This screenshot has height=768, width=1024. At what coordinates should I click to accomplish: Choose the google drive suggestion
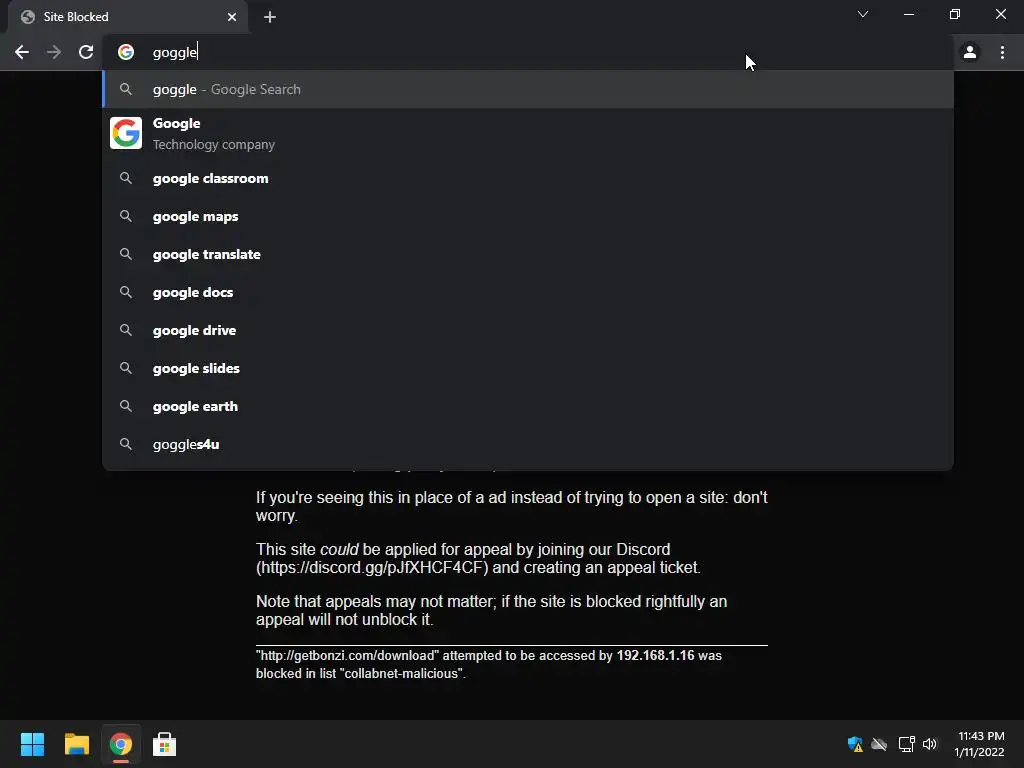(x=528, y=330)
